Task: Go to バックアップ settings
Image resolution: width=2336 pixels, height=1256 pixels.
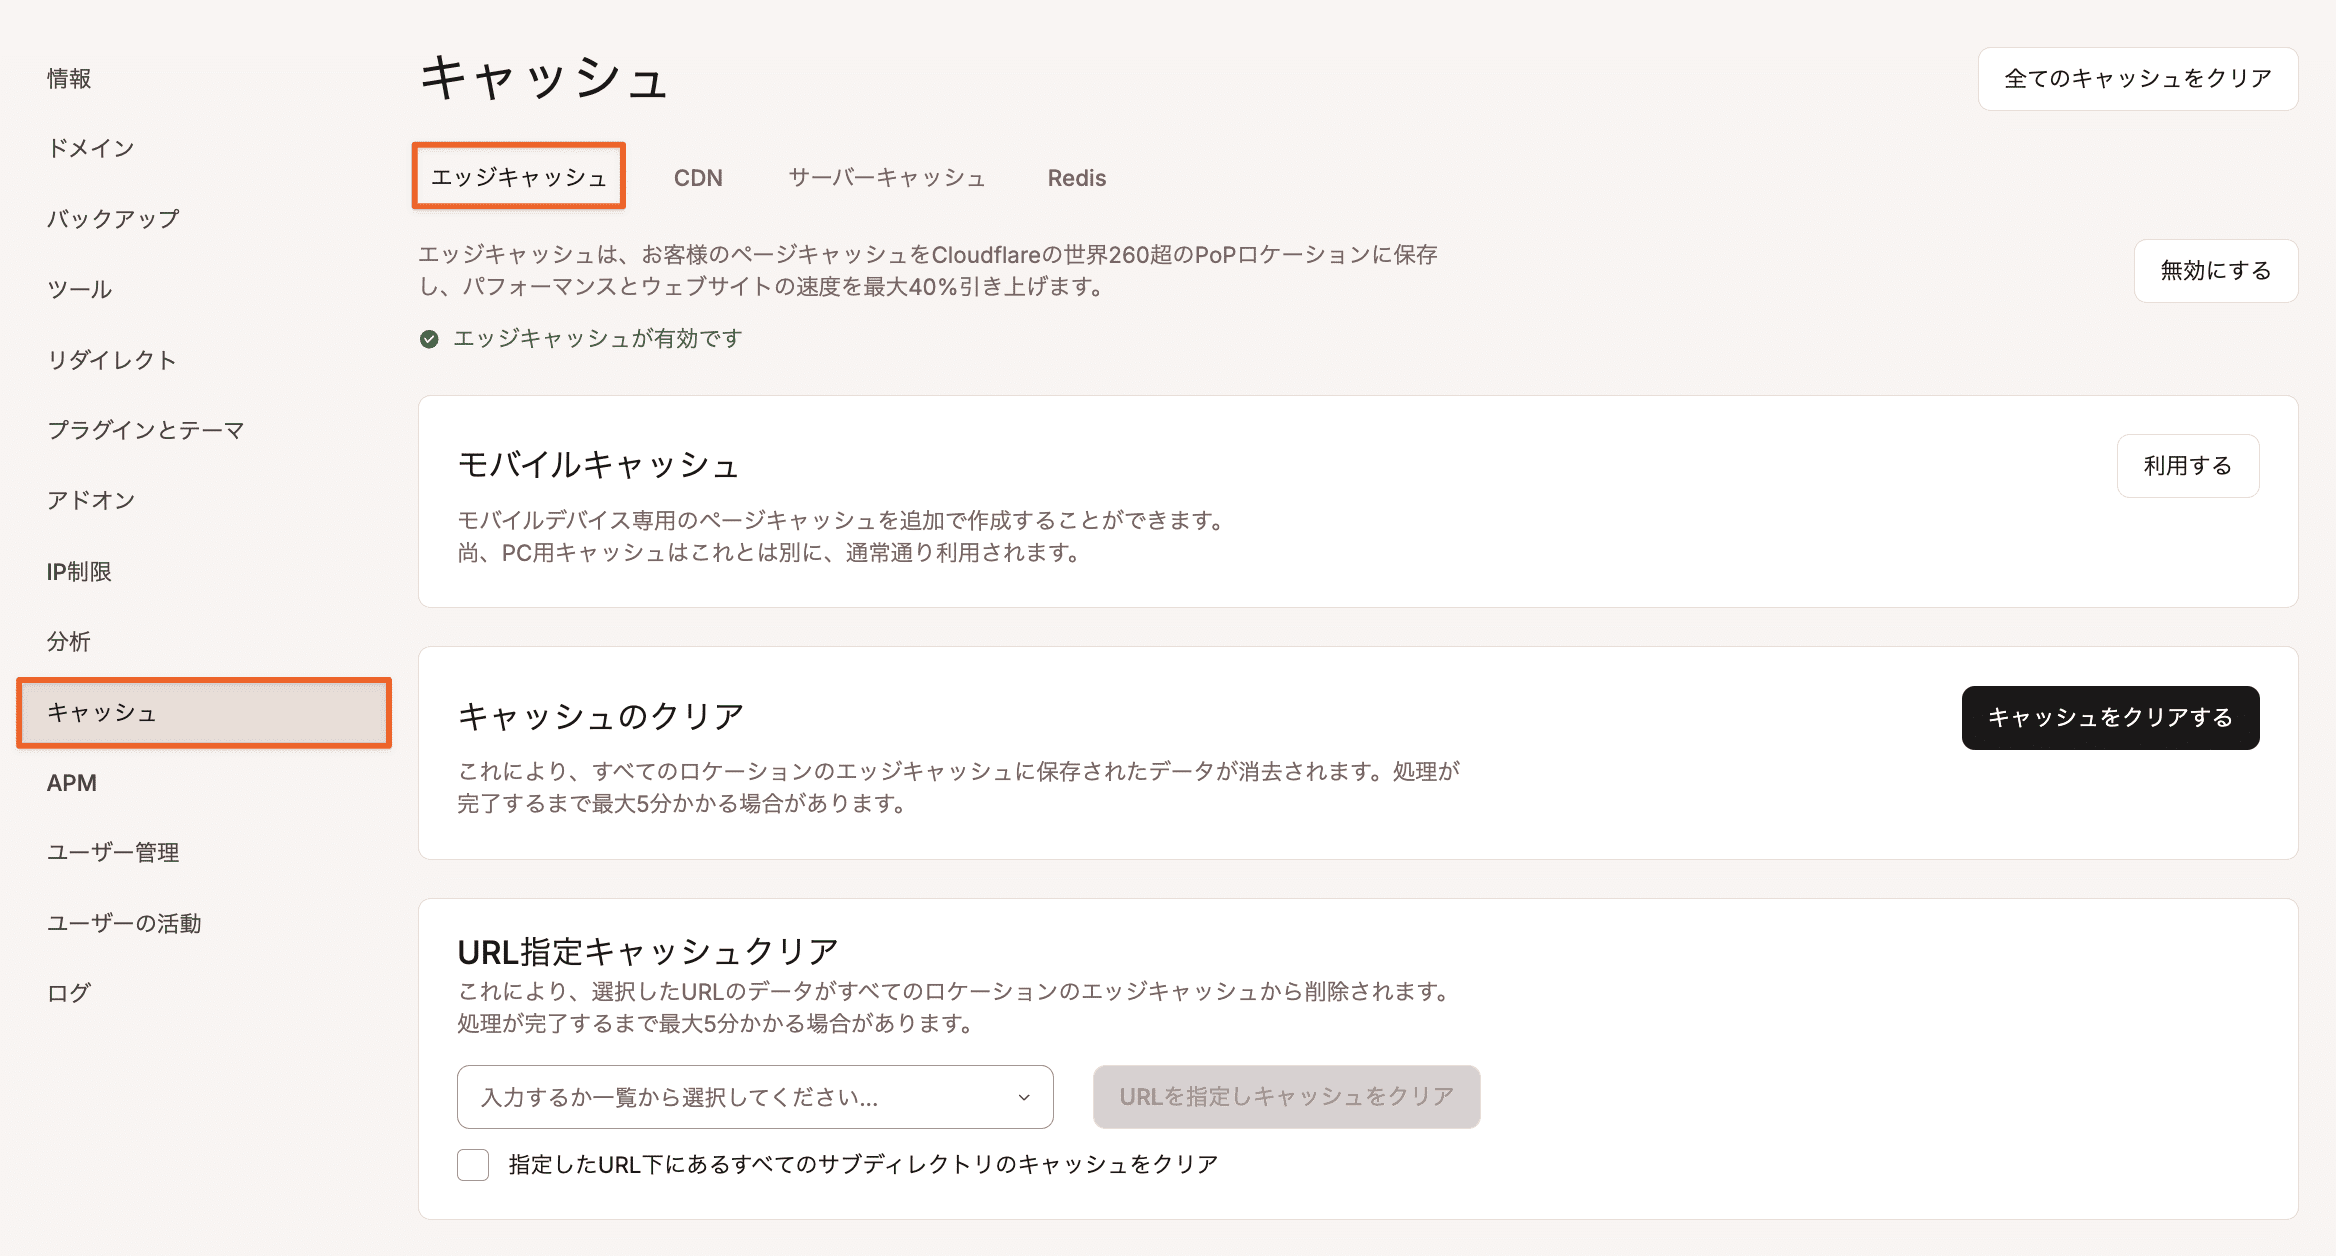Action: 113,217
